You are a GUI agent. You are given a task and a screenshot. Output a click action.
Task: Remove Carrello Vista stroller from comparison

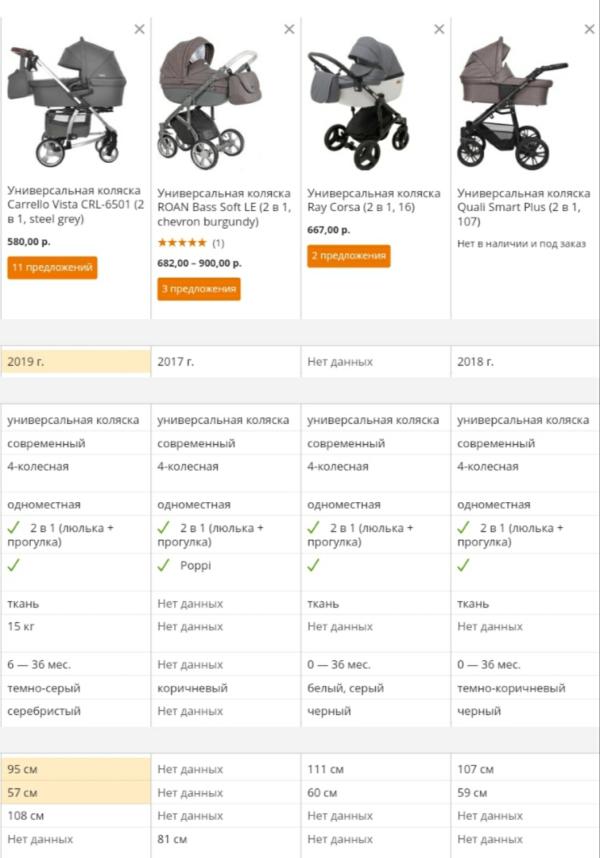(x=139, y=29)
